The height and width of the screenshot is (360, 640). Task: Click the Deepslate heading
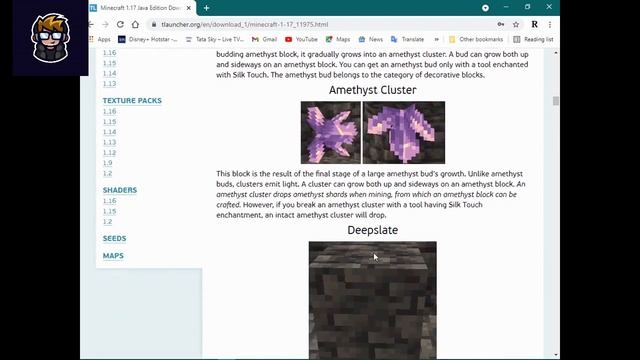click(x=373, y=230)
